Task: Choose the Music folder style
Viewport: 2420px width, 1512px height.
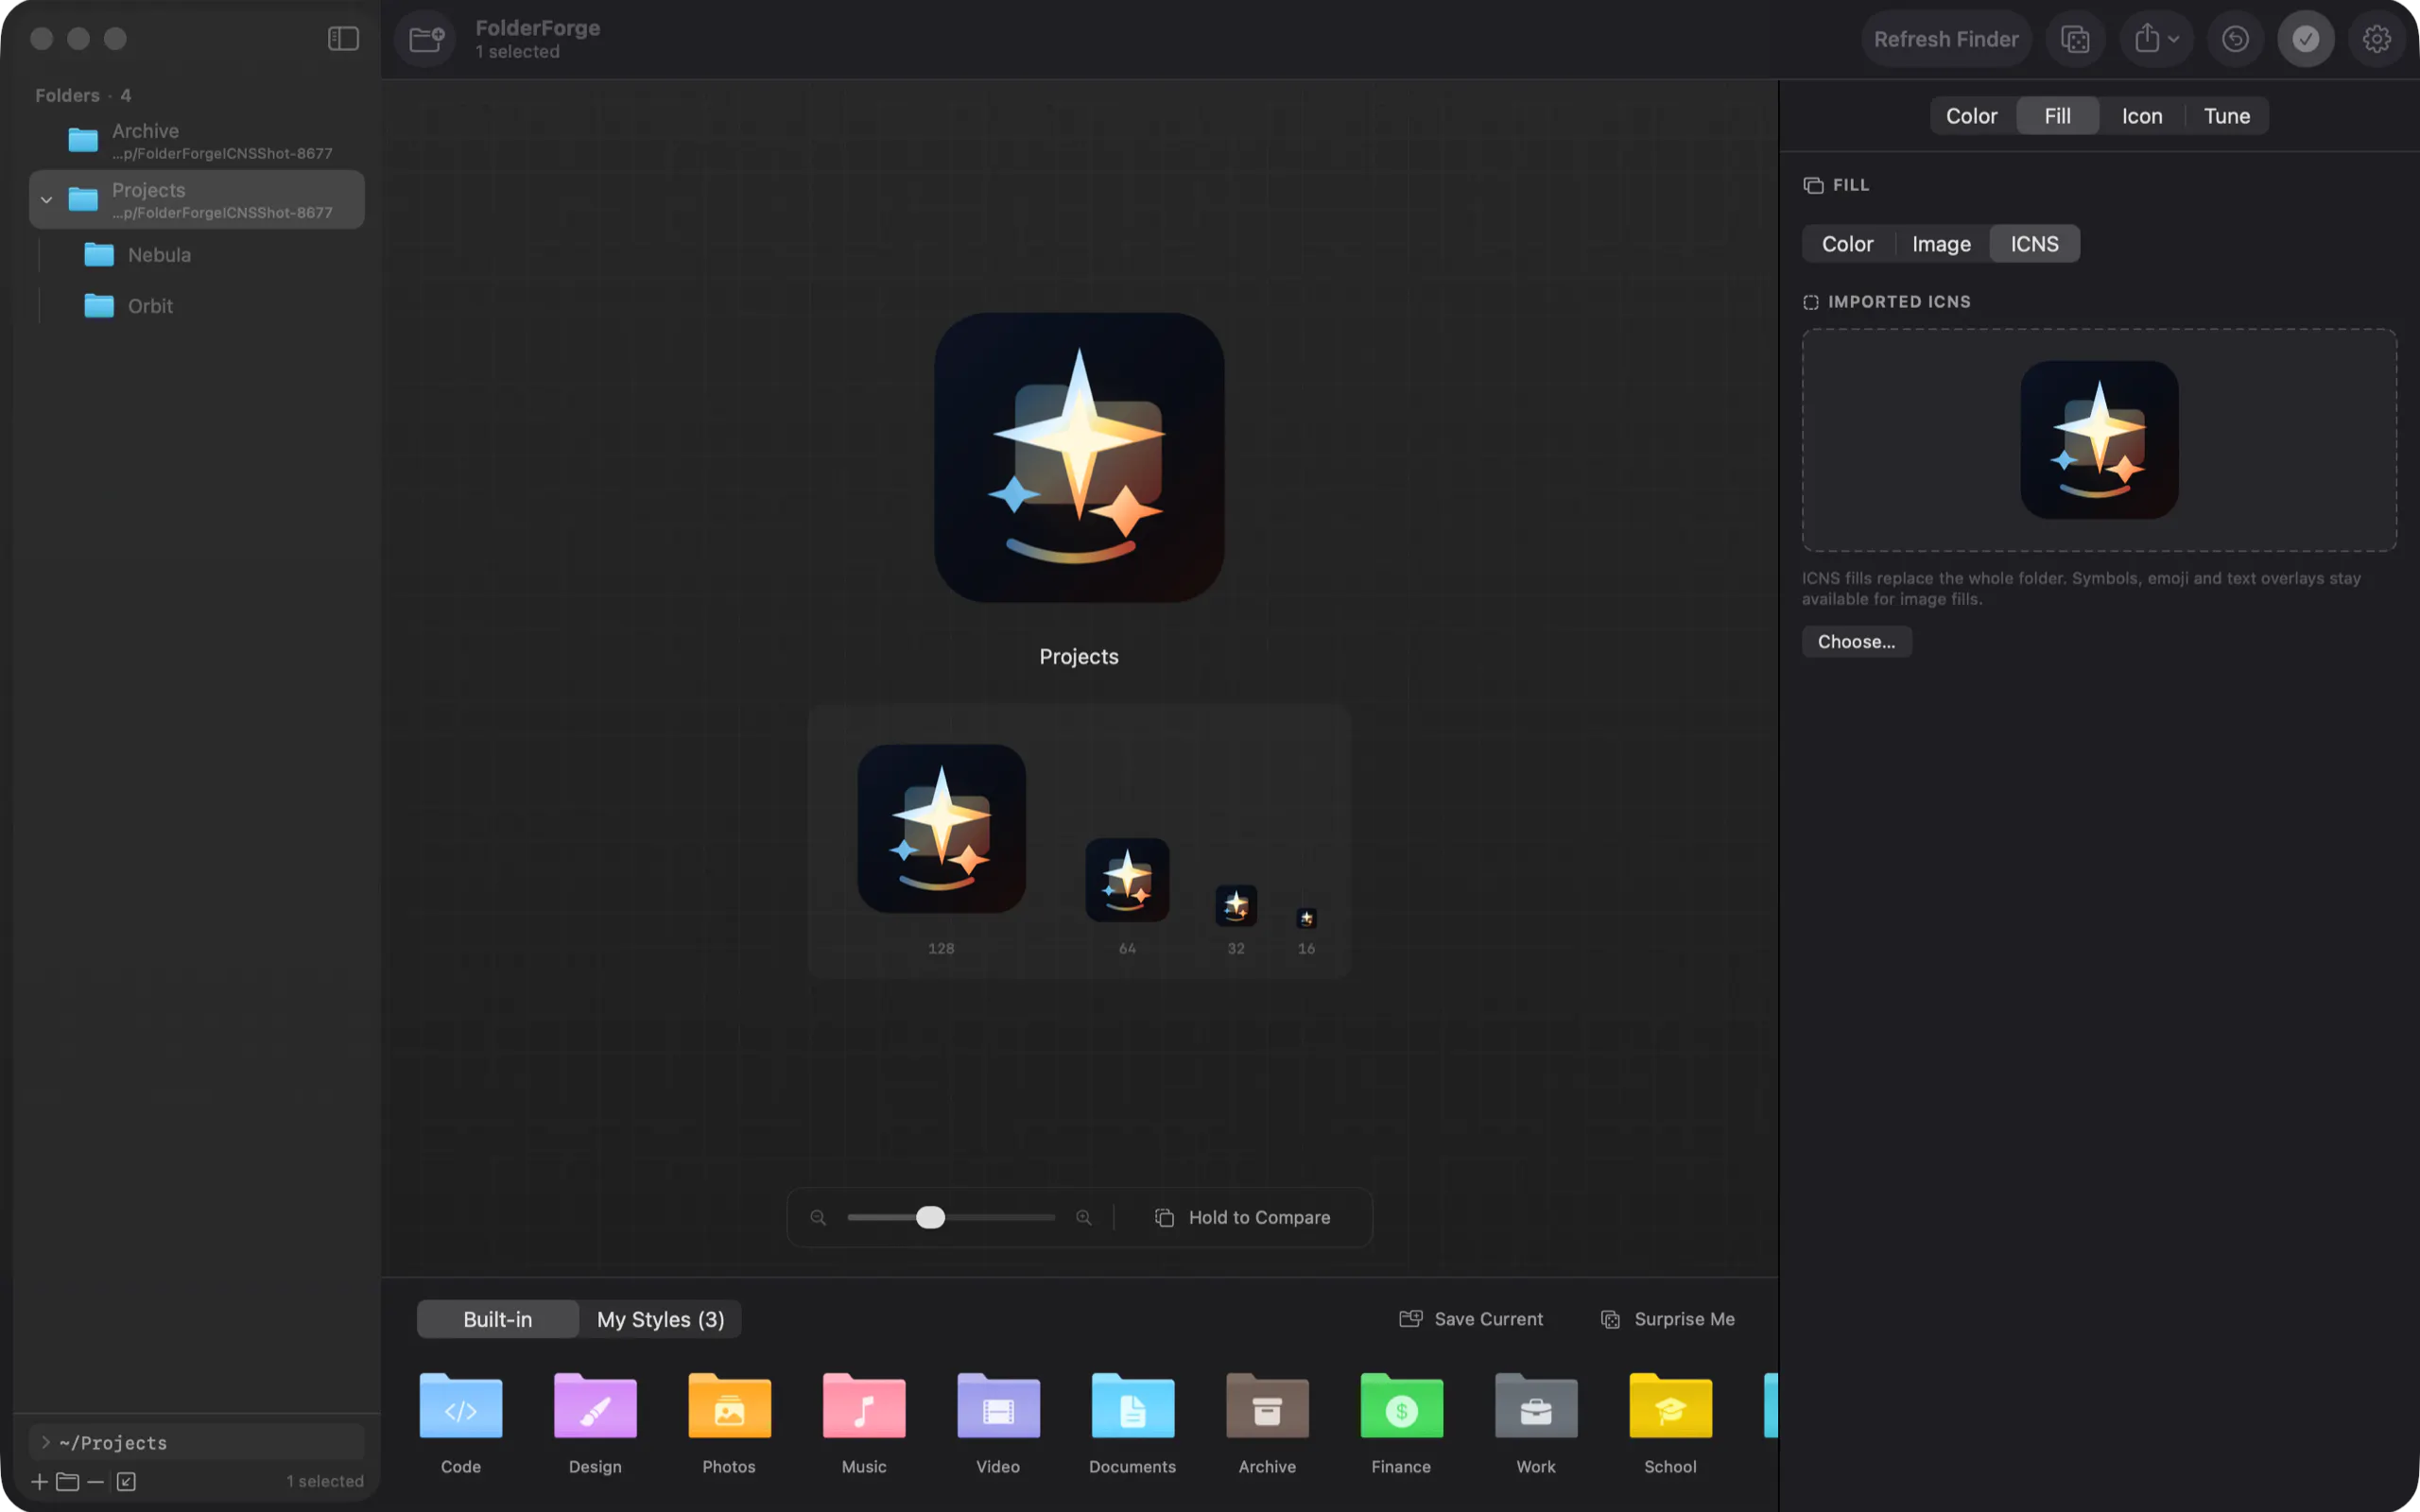Action: (x=864, y=1423)
